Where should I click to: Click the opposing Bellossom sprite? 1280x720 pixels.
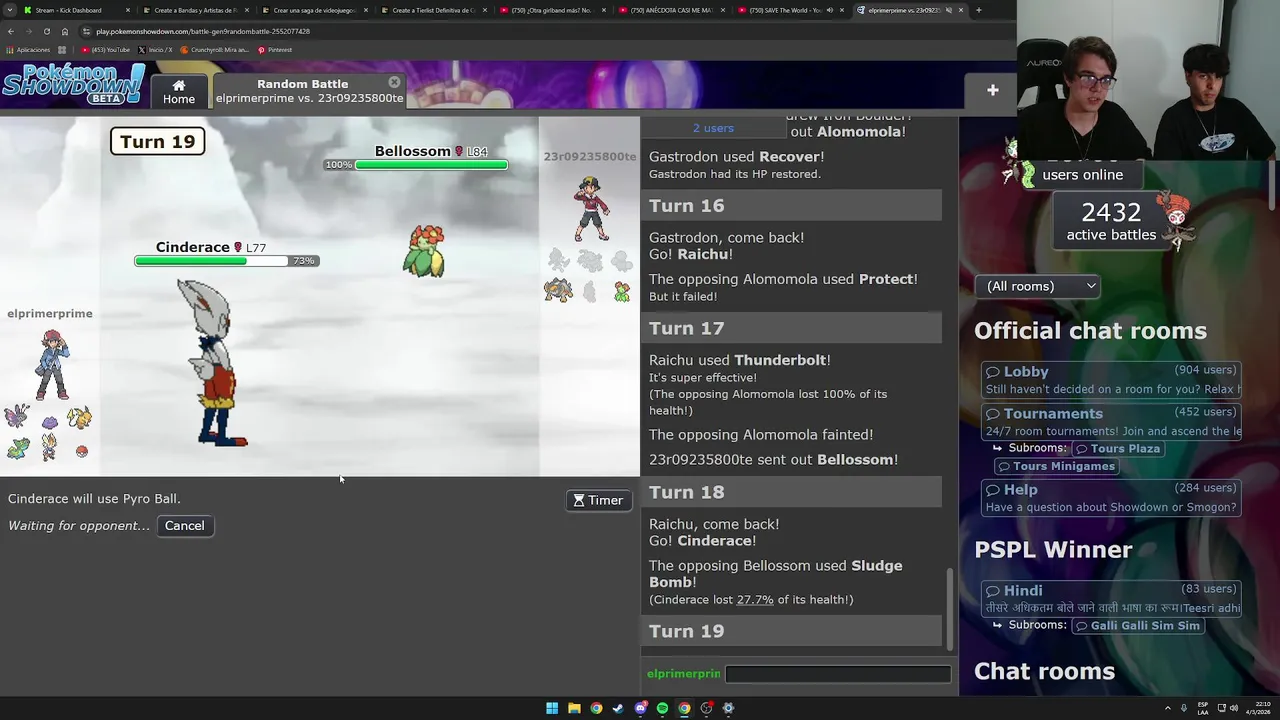(424, 251)
